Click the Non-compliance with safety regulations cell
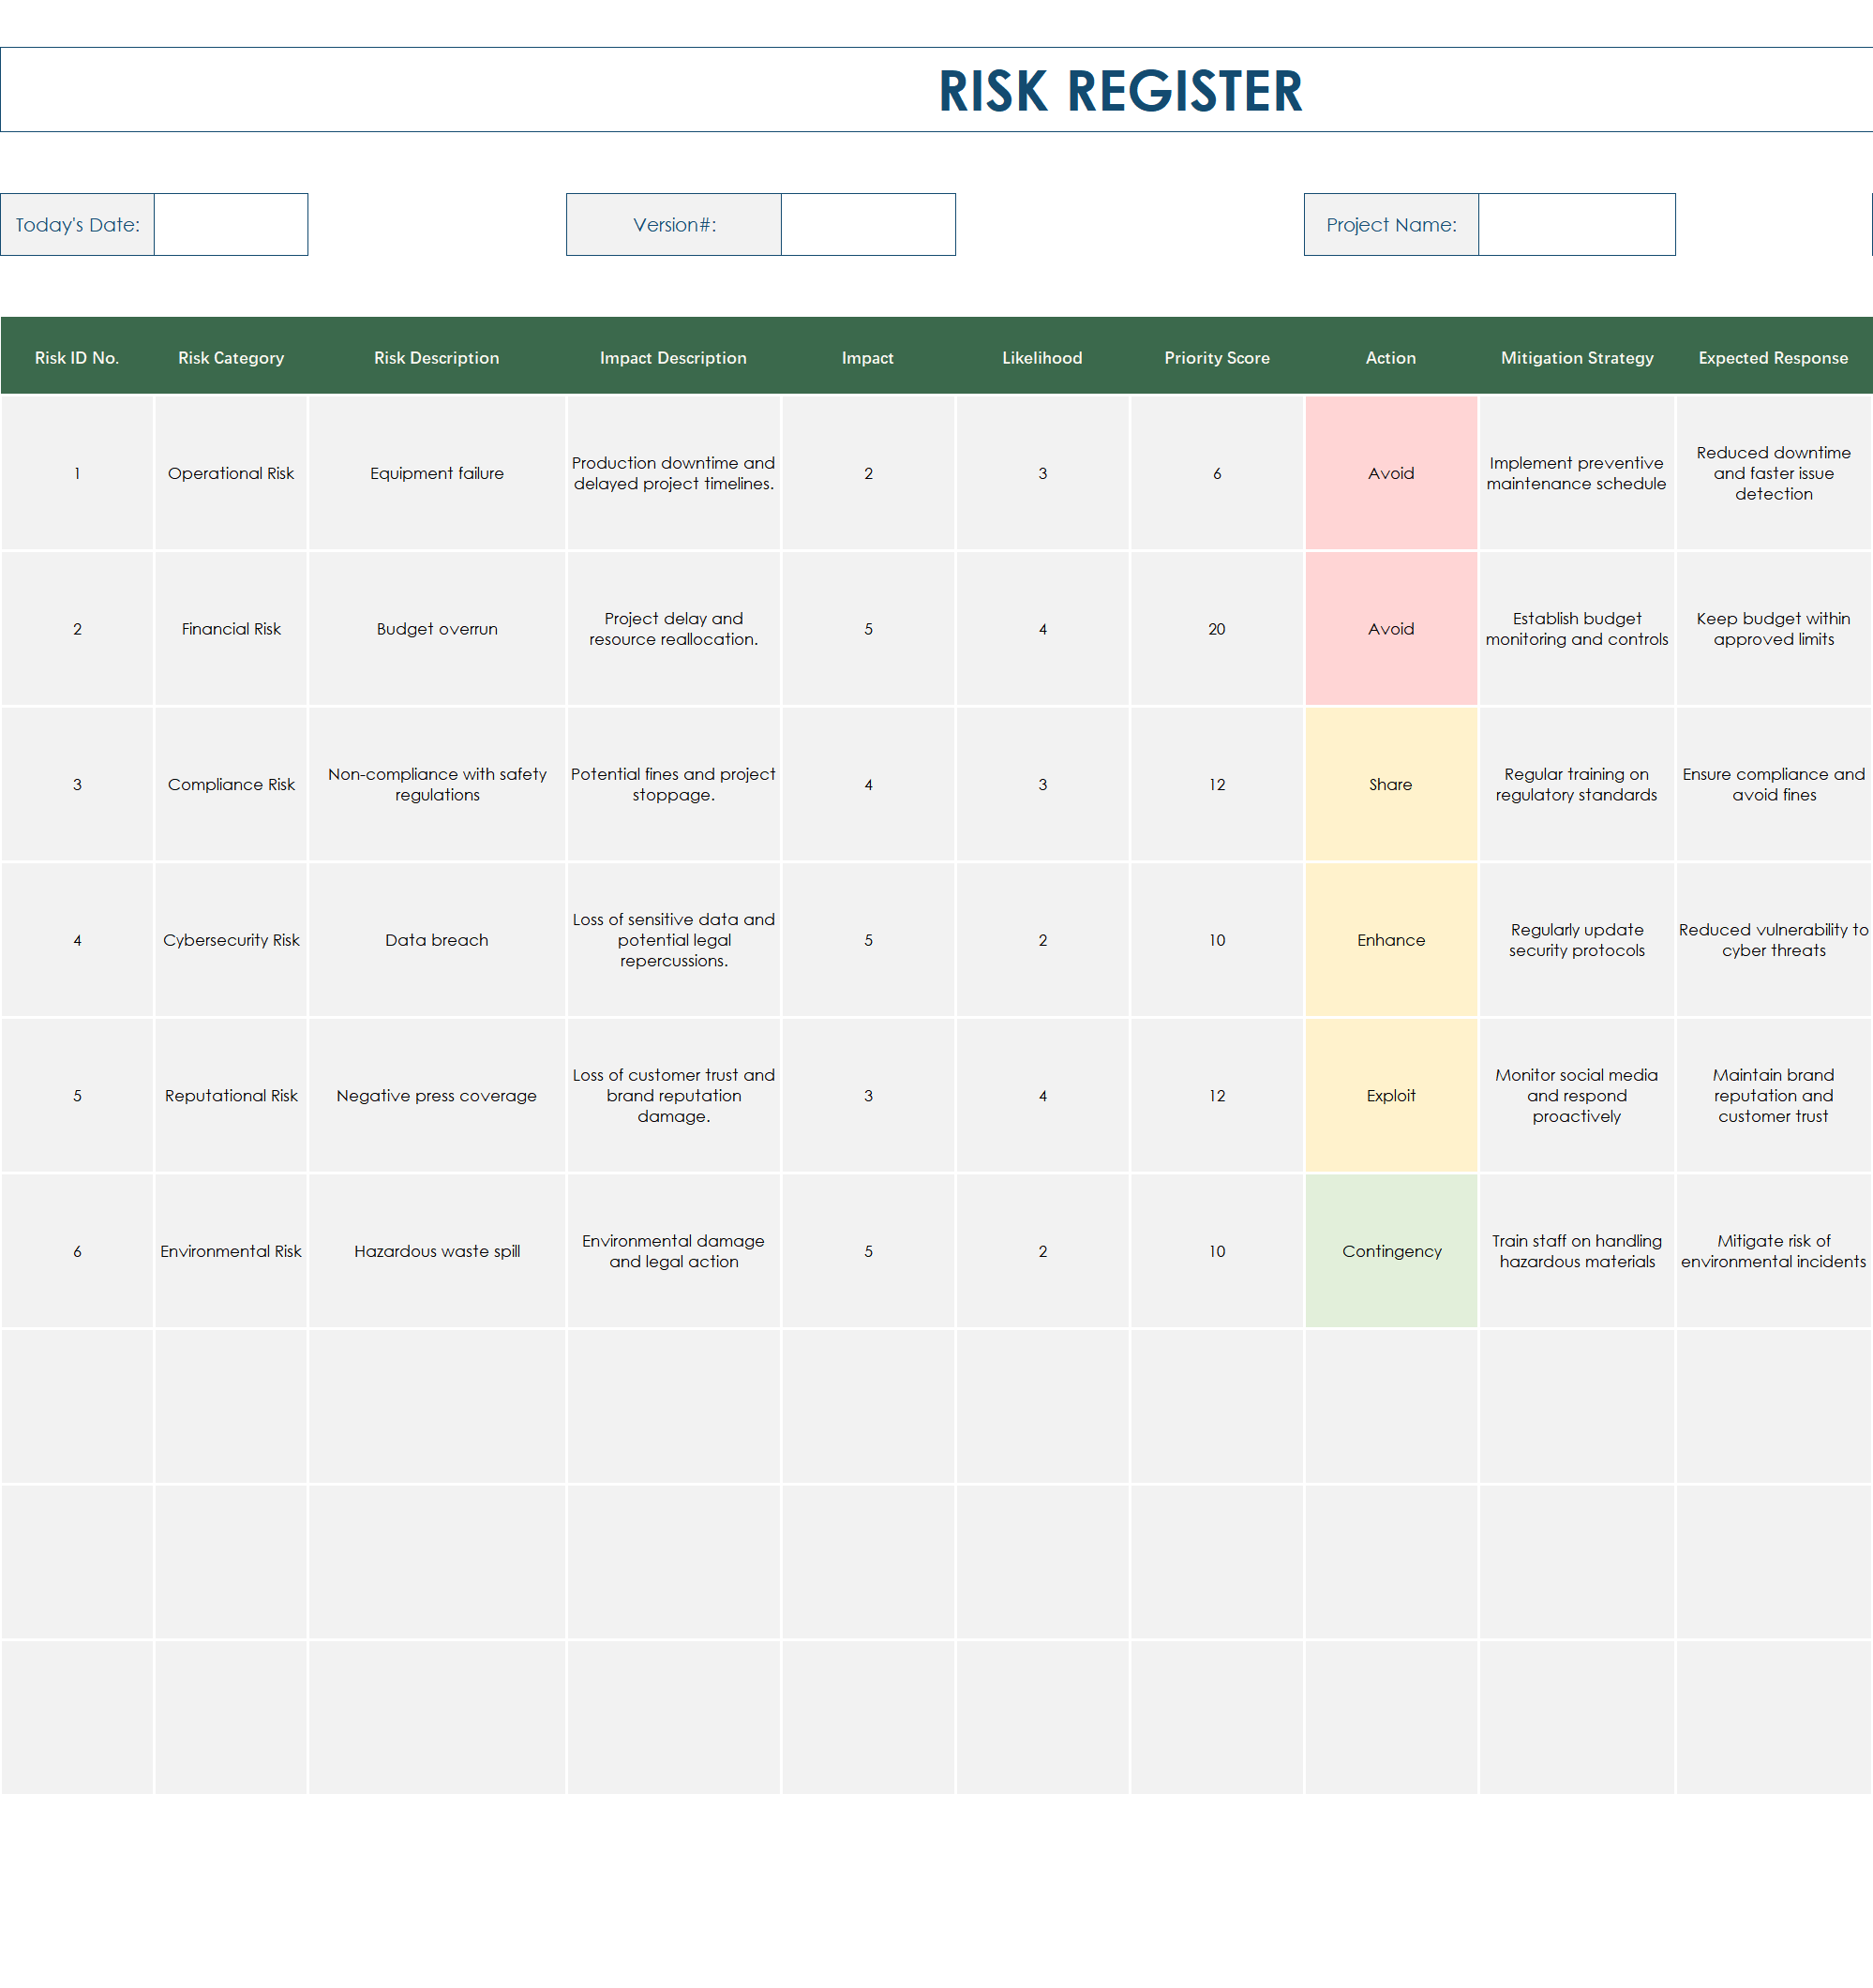The height and width of the screenshot is (1988, 1873). click(437, 784)
